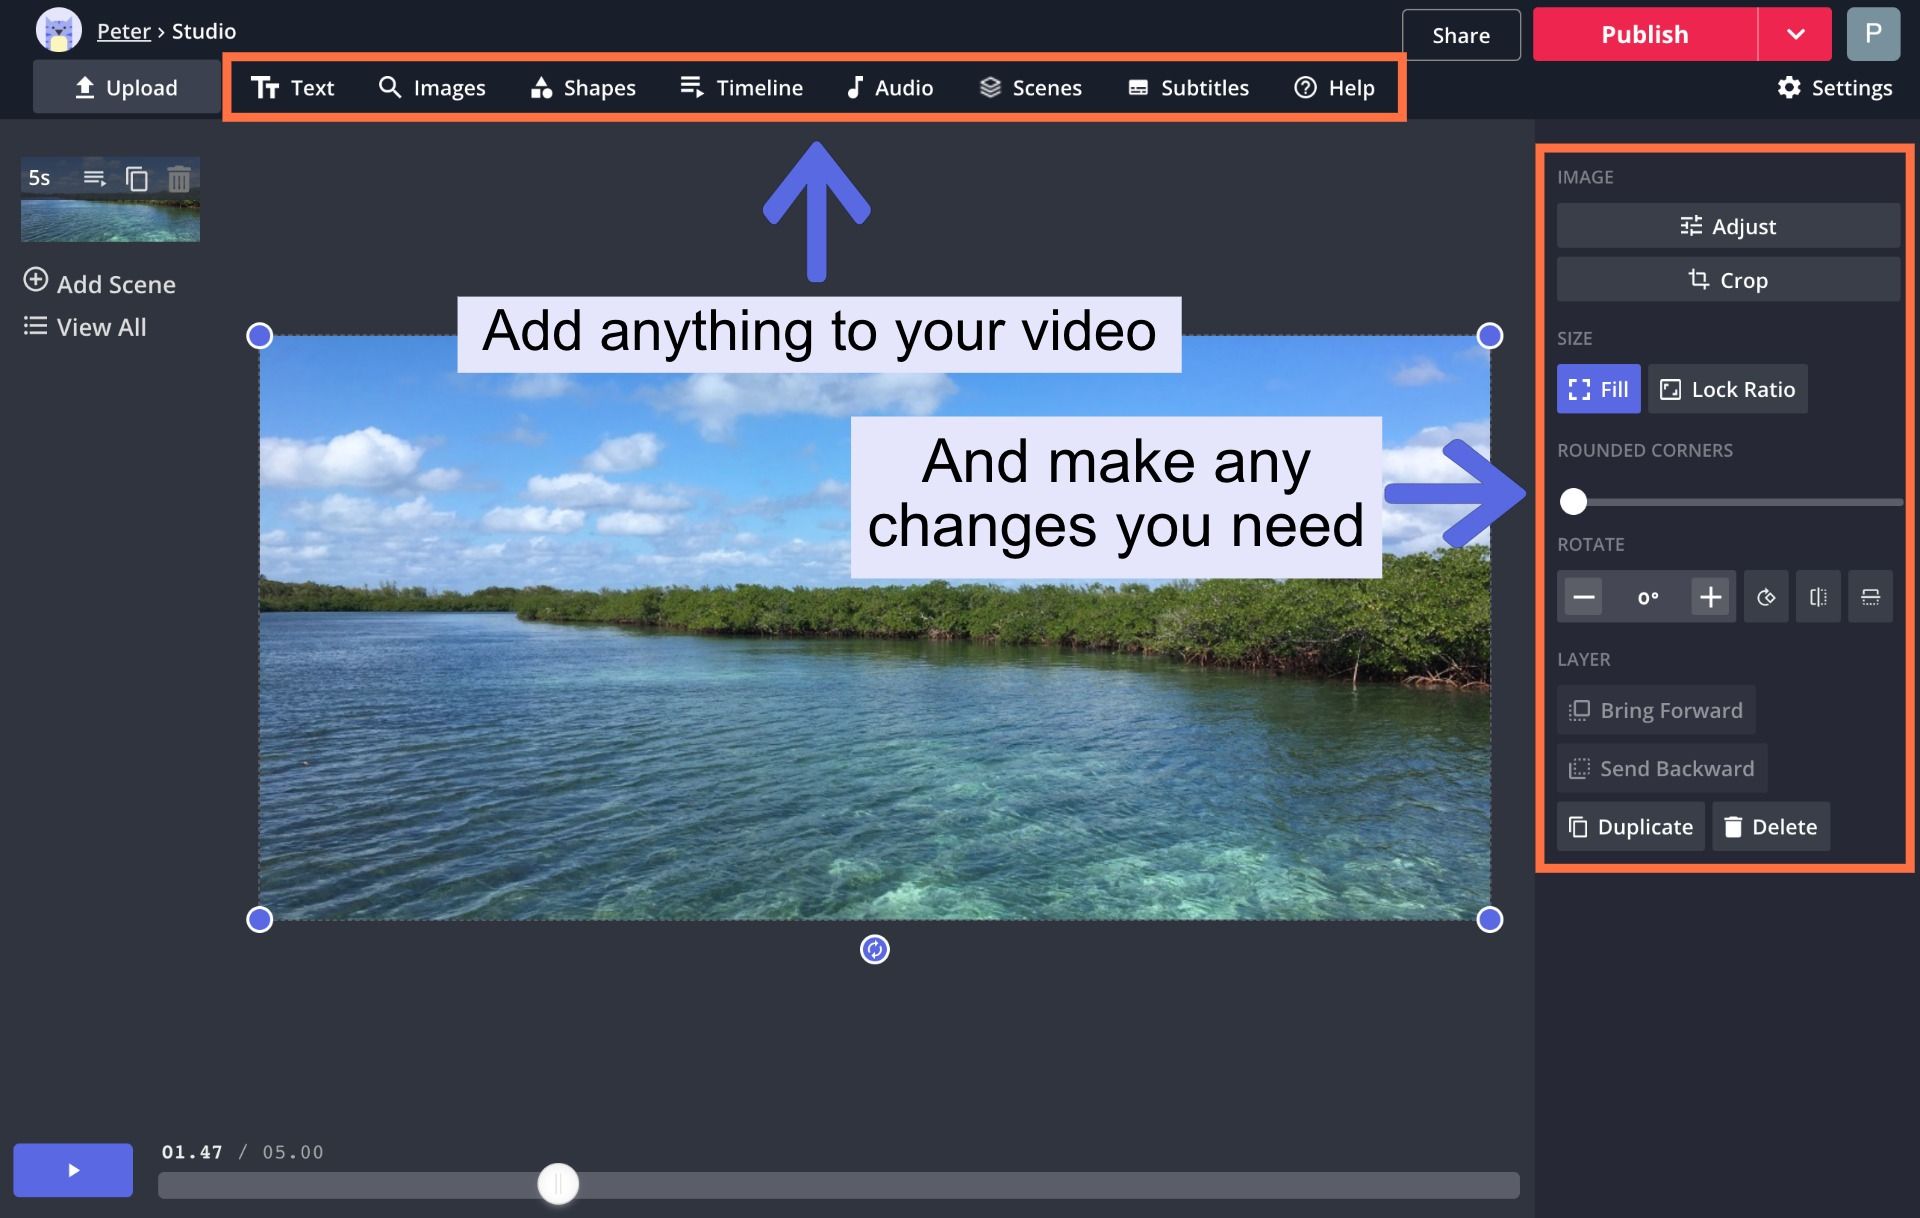Toggle the Lock Ratio option
This screenshot has width=1920, height=1218.
point(1727,389)
